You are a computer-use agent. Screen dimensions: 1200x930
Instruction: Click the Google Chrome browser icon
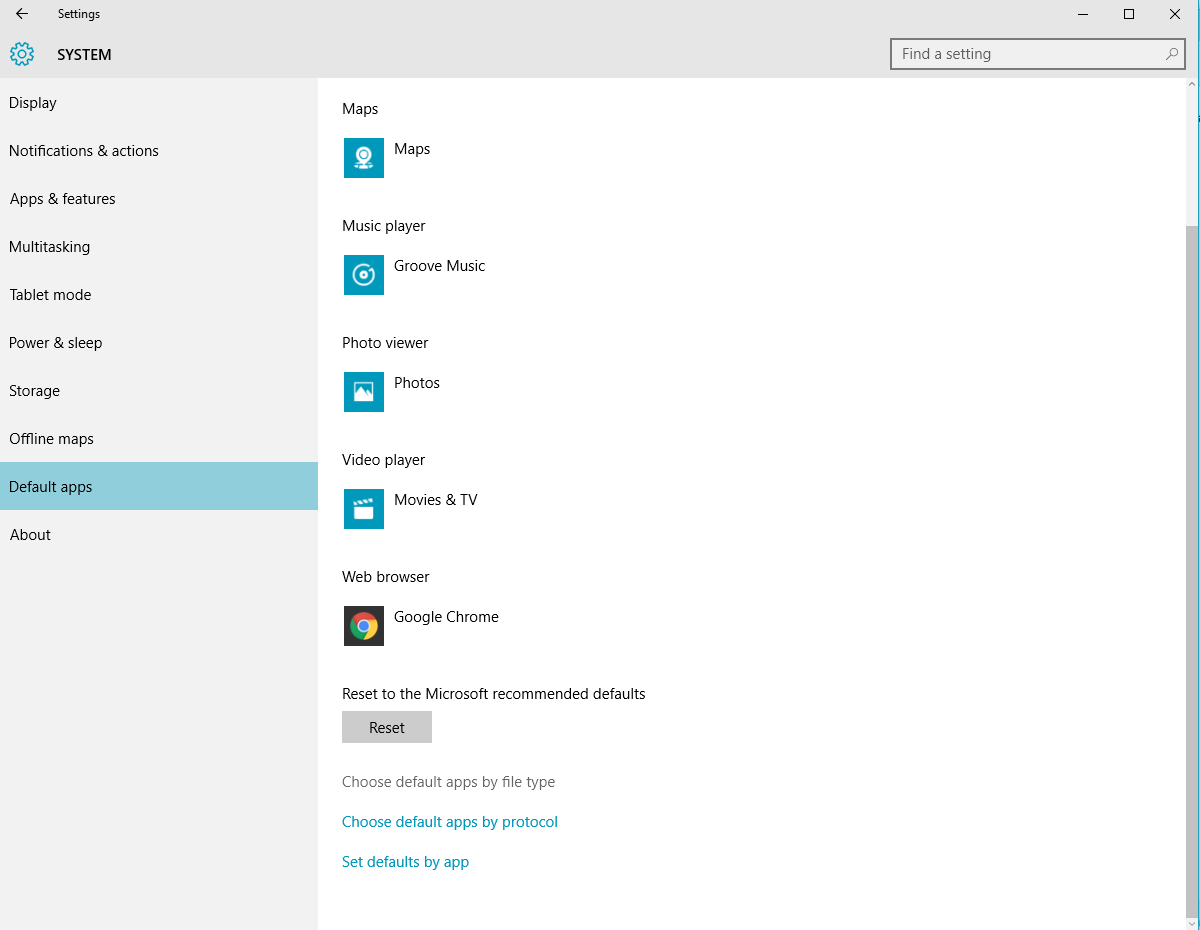[x=363, y=626]
